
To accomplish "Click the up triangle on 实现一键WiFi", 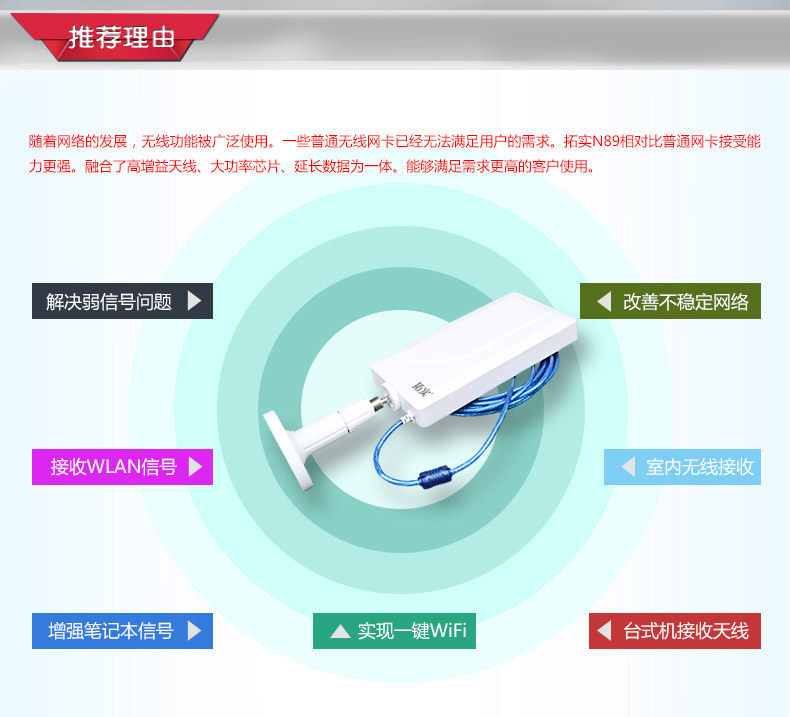I will click(340, 631).
